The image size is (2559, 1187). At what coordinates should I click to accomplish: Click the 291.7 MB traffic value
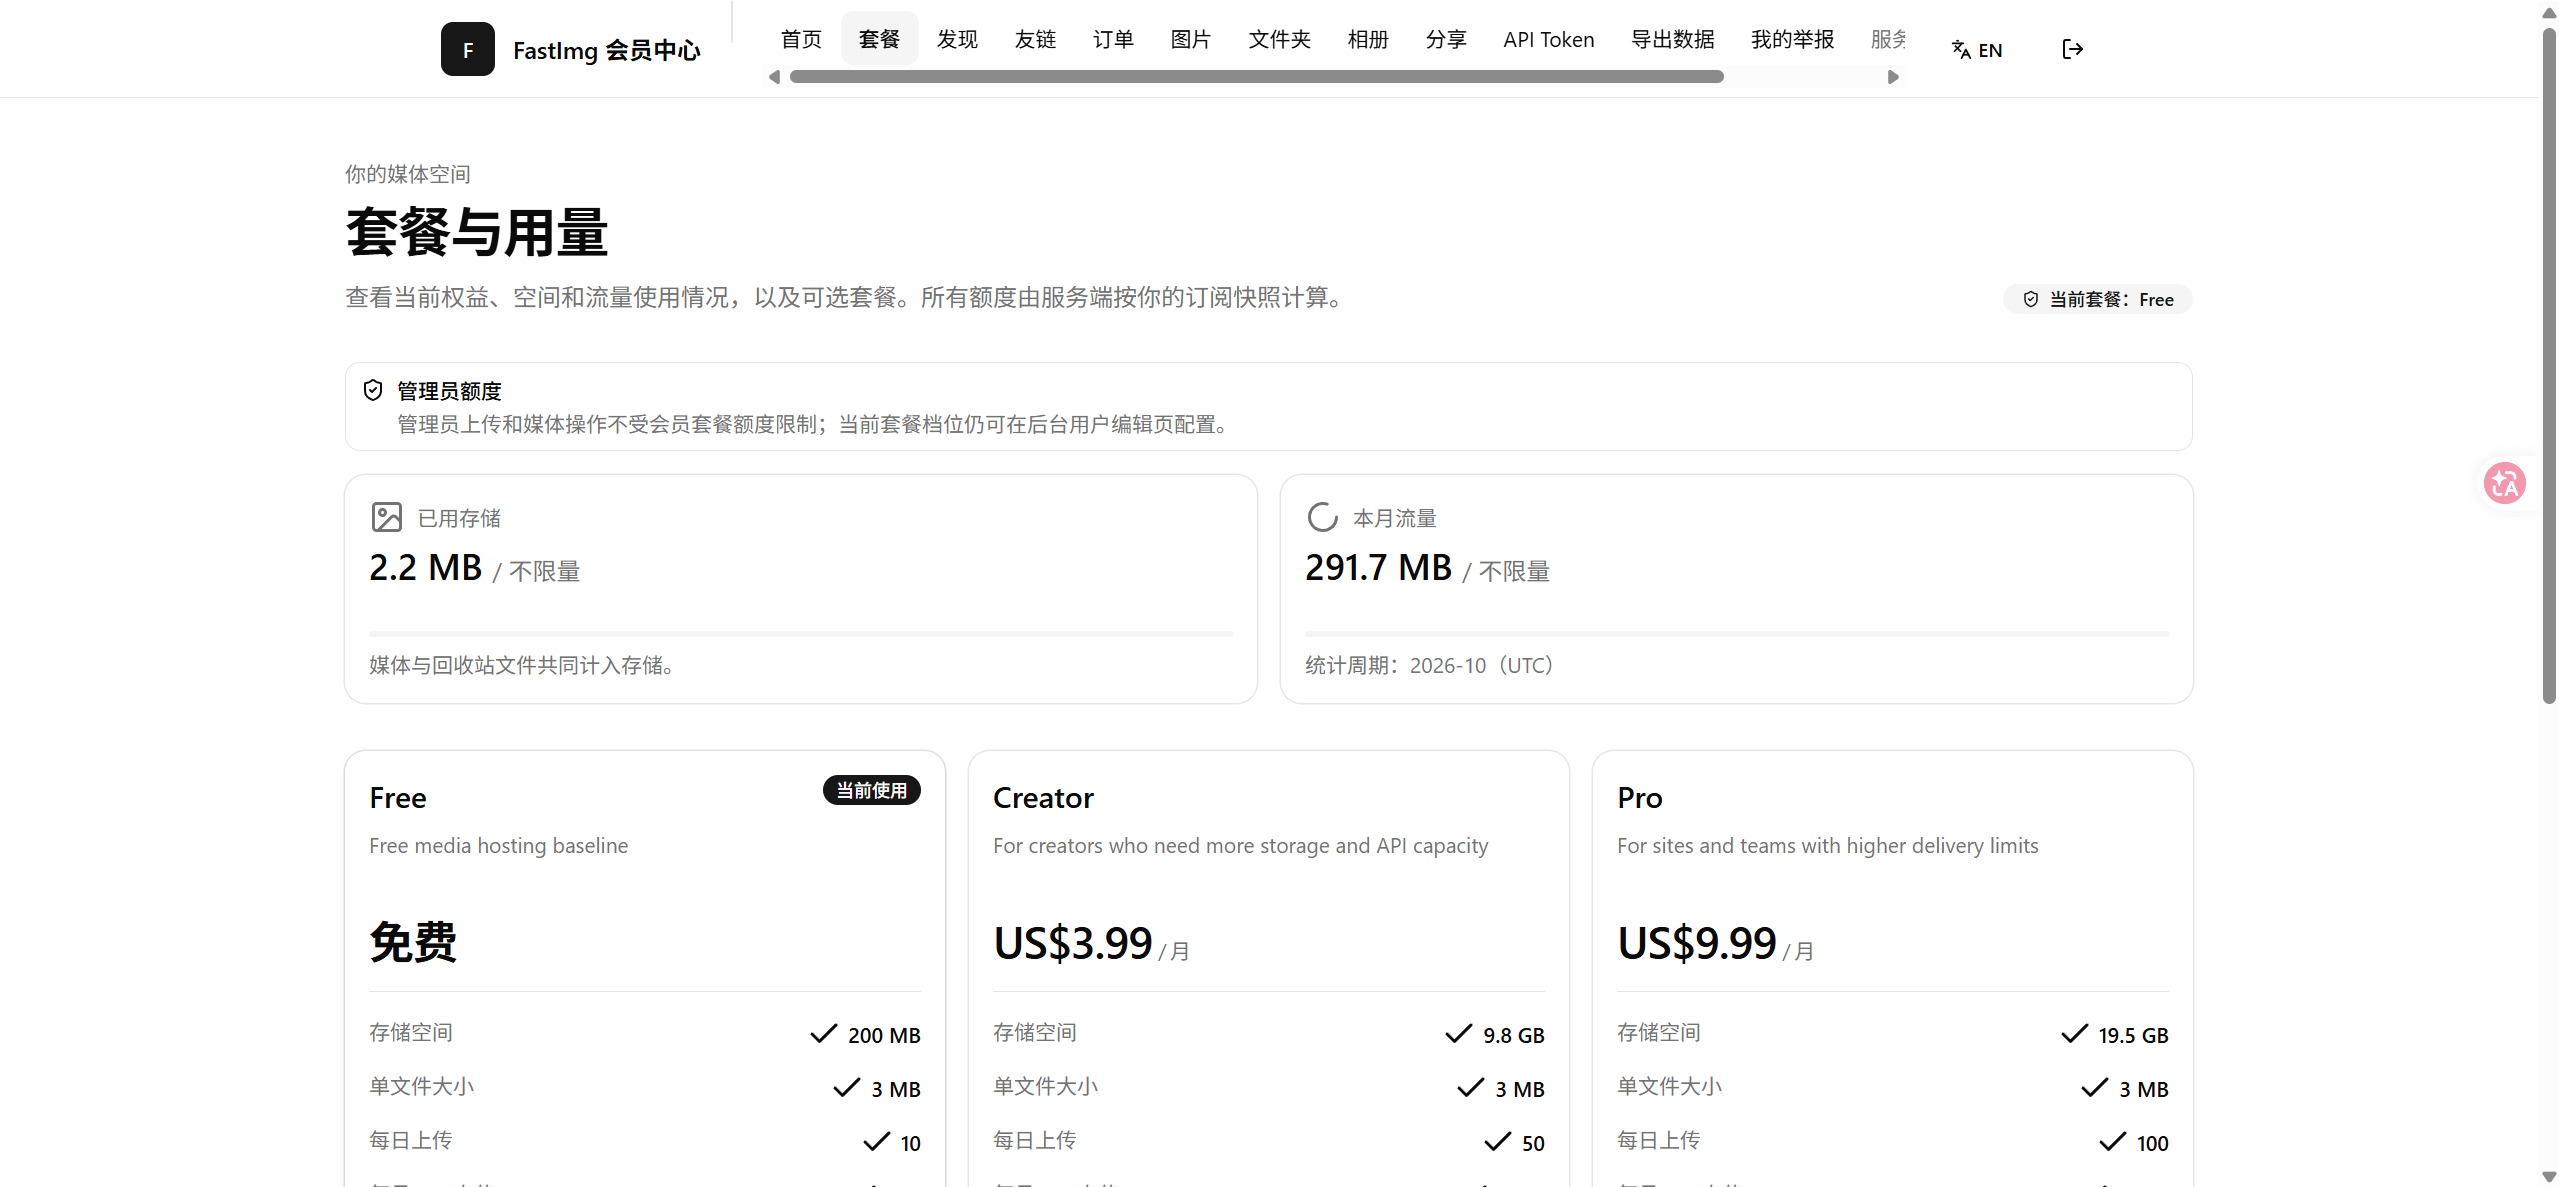click(x=1378, y=567)
